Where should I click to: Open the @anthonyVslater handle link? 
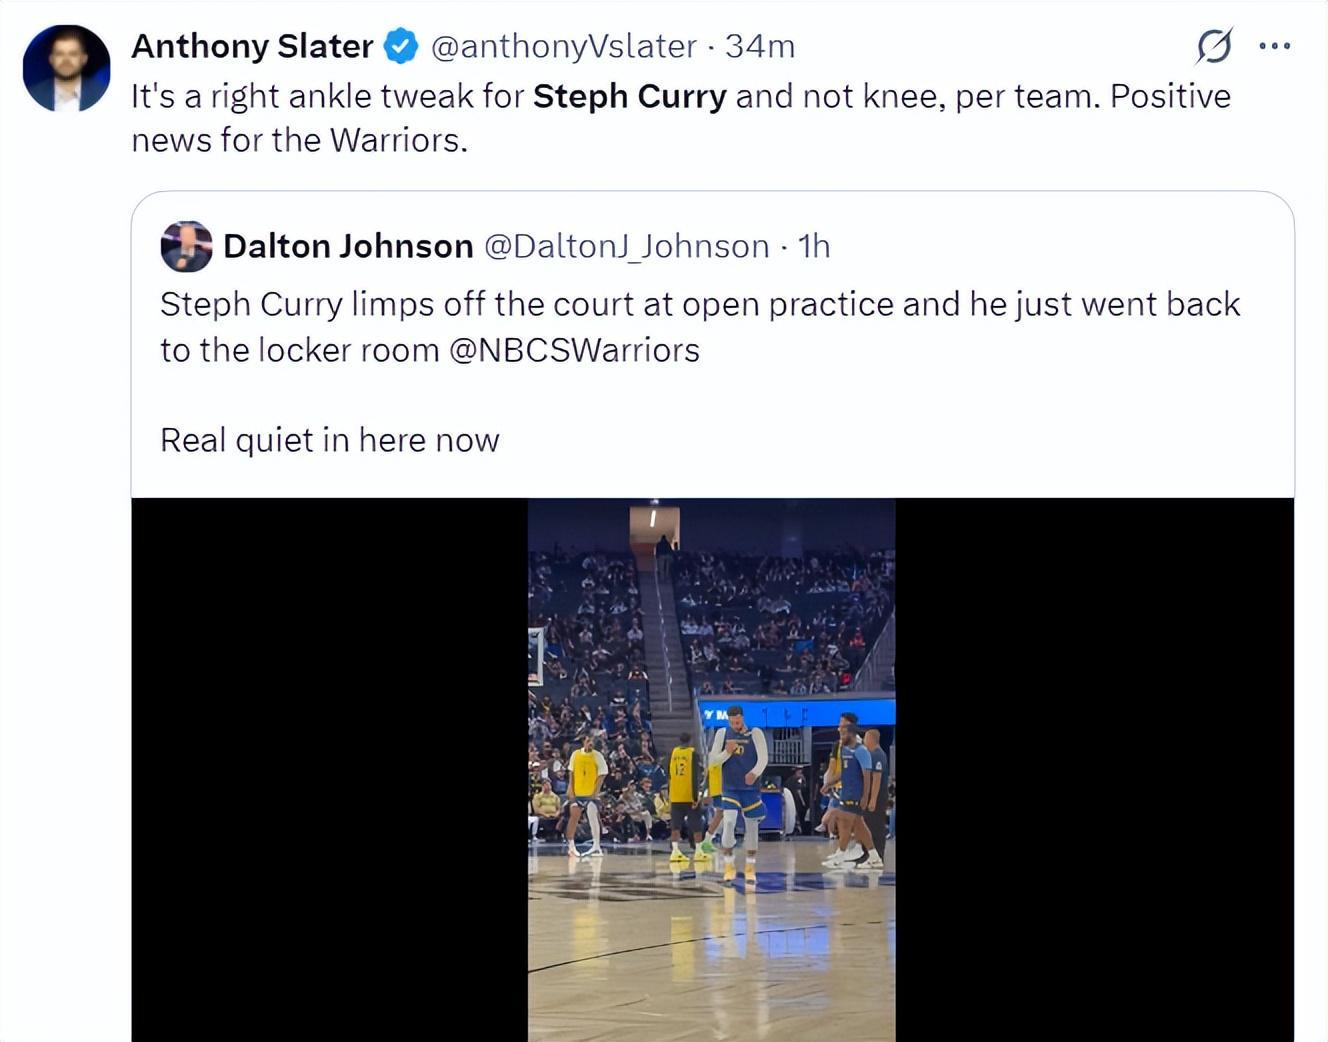tap(563, 46)
